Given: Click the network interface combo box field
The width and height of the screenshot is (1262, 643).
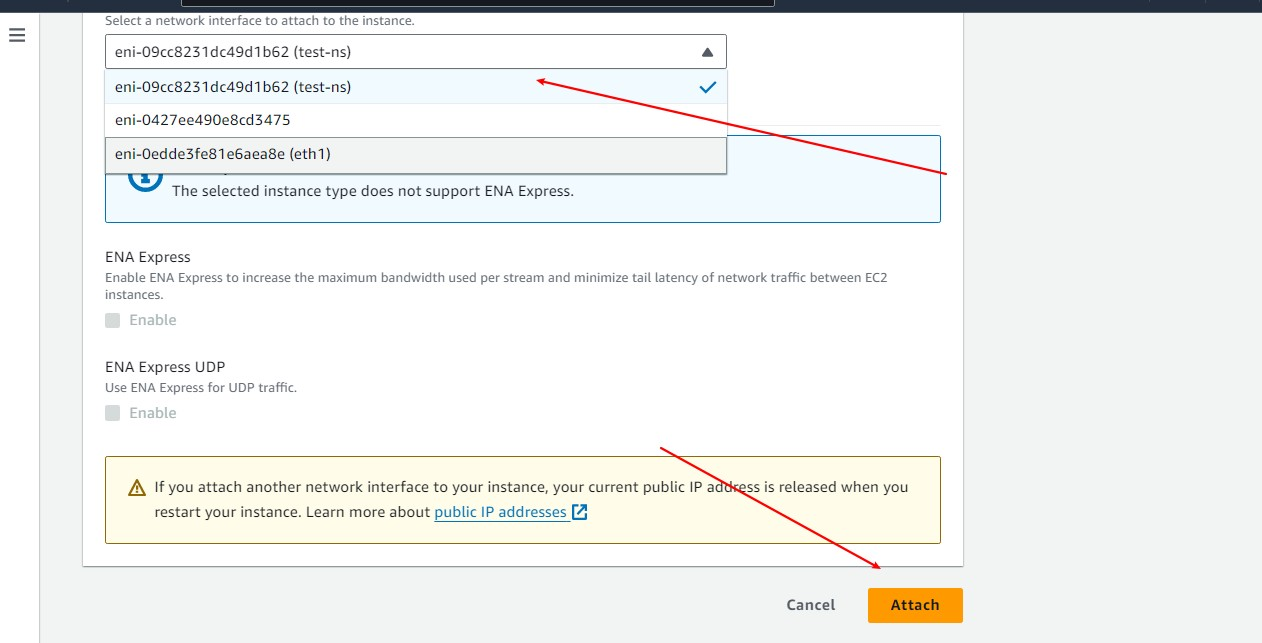Looking at the screenshot, I should point(400,52).
